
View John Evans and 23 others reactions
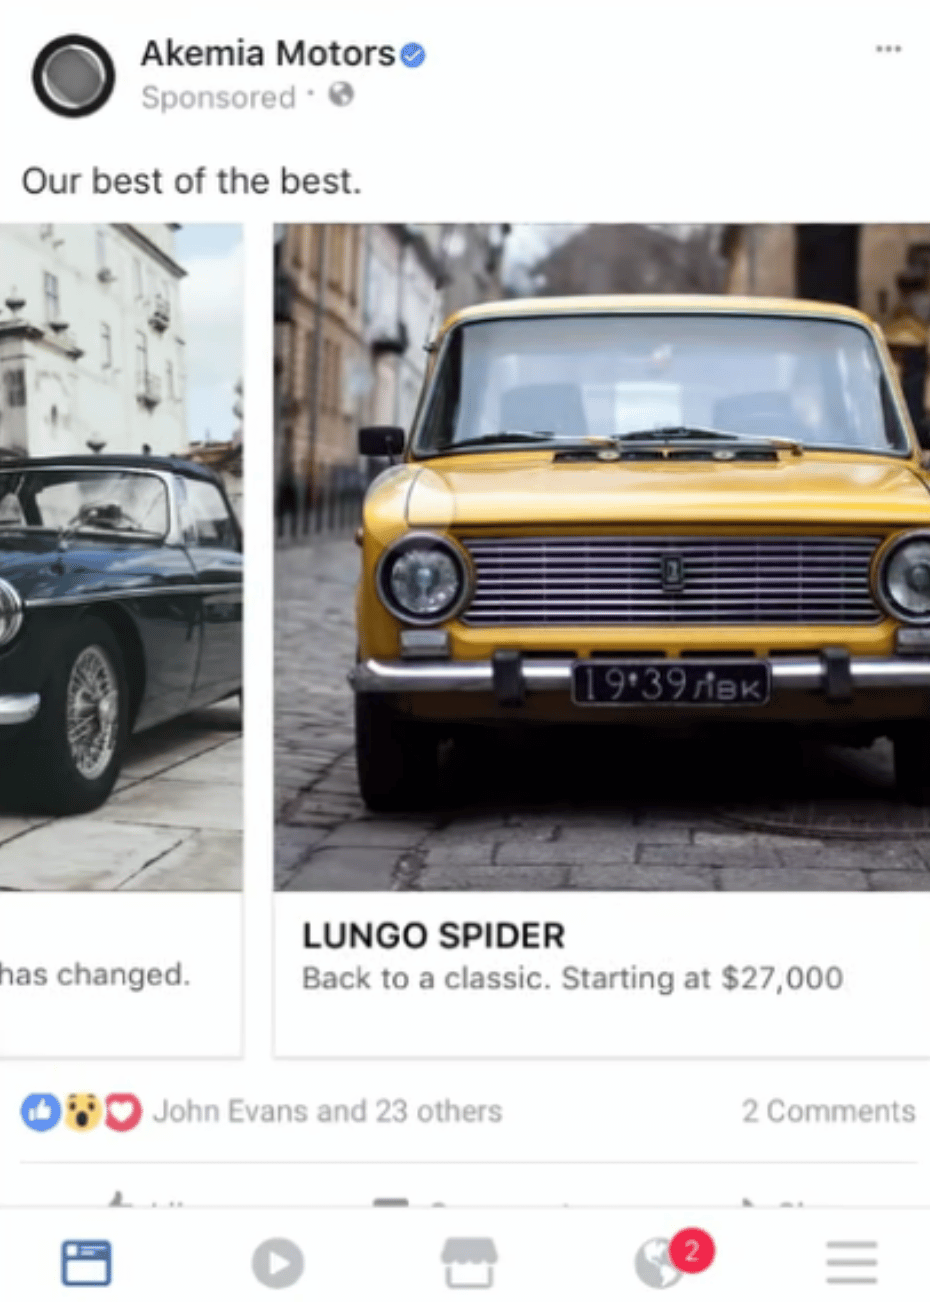(327, 1111)
